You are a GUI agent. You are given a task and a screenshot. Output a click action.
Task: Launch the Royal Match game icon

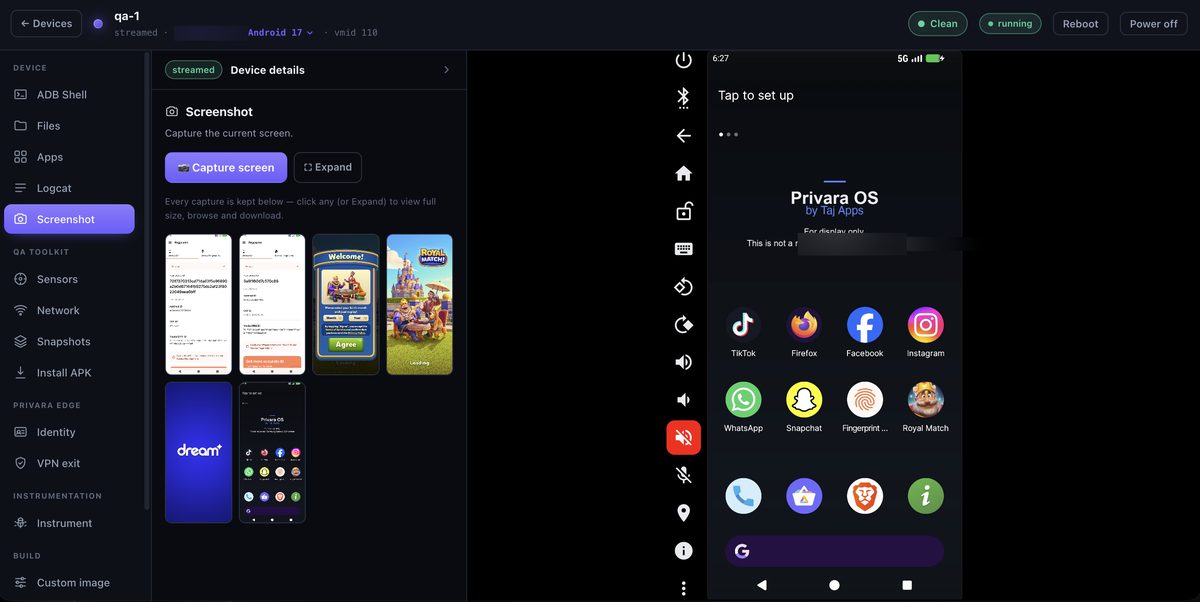pos(926,400)
